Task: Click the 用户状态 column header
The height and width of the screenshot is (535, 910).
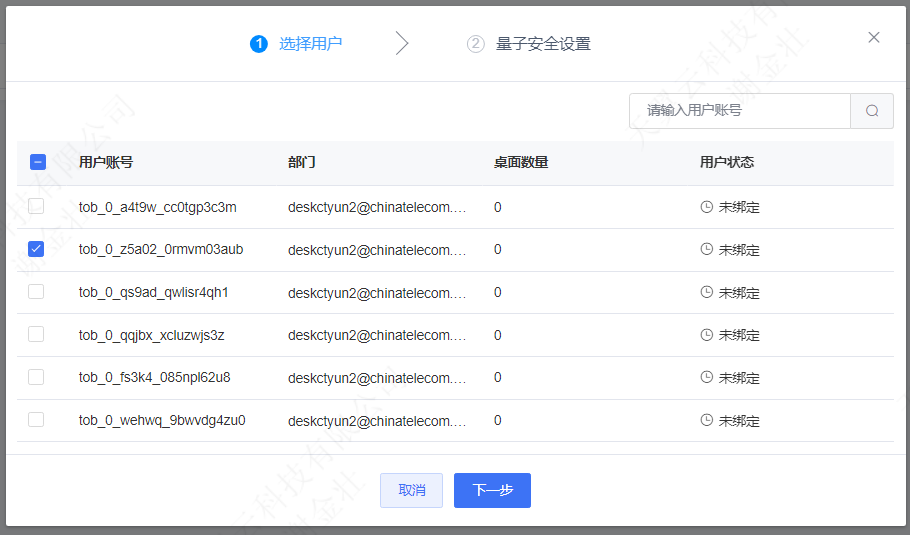Action: [x=727, y=162]
